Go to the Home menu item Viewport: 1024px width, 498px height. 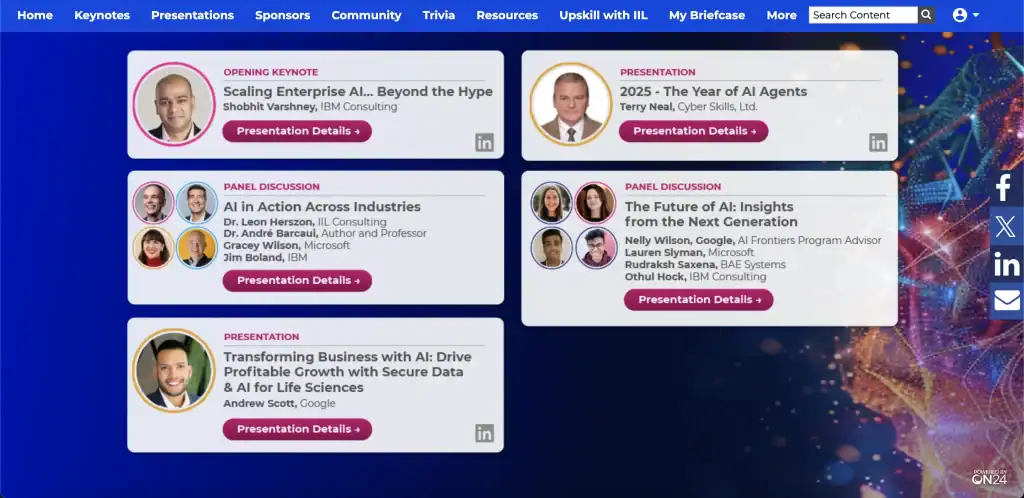pyautogui.click(x=35, y=15)
